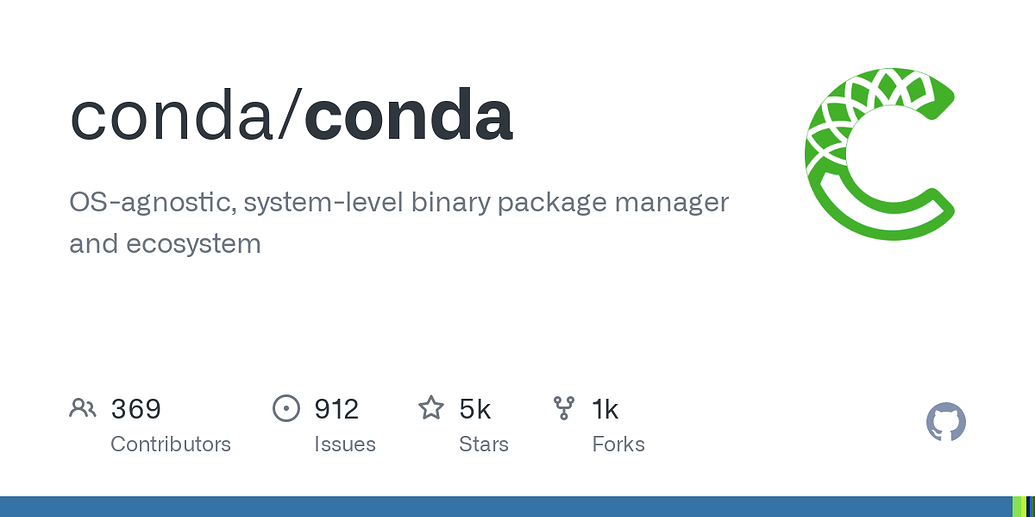Image resolution: width=1035 pixels, height=517 pixels.
Task: Click the green language bar segment
Action: coord(1018,506)
